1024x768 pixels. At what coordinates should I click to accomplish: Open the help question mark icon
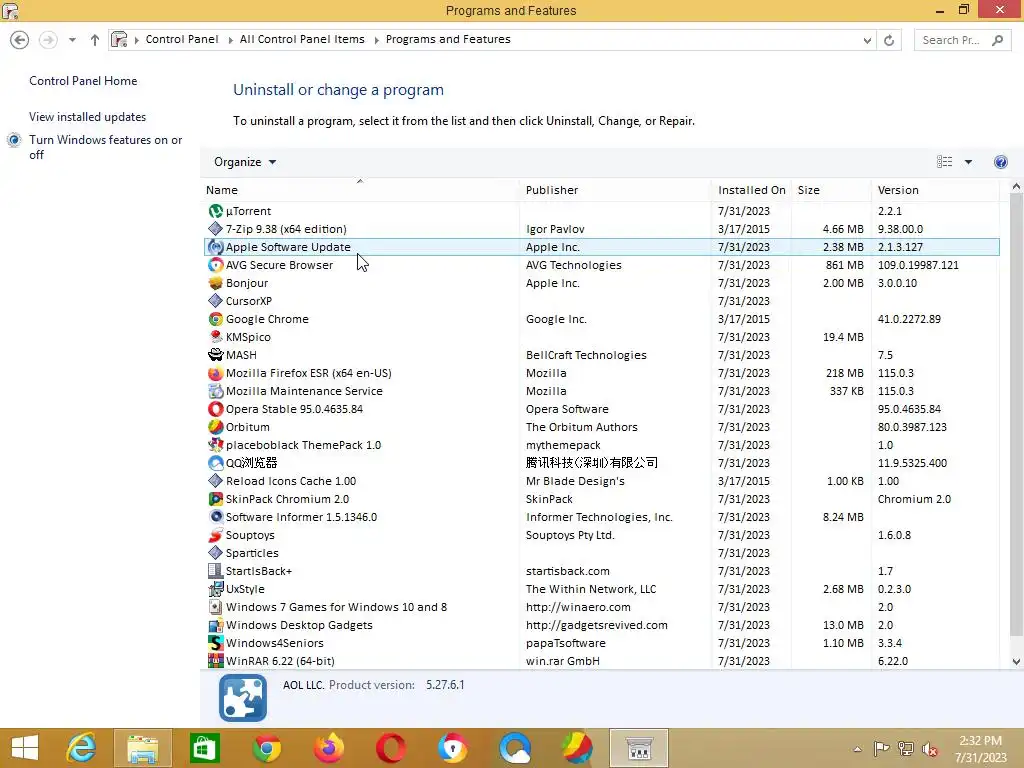(x=1000, y=162)
